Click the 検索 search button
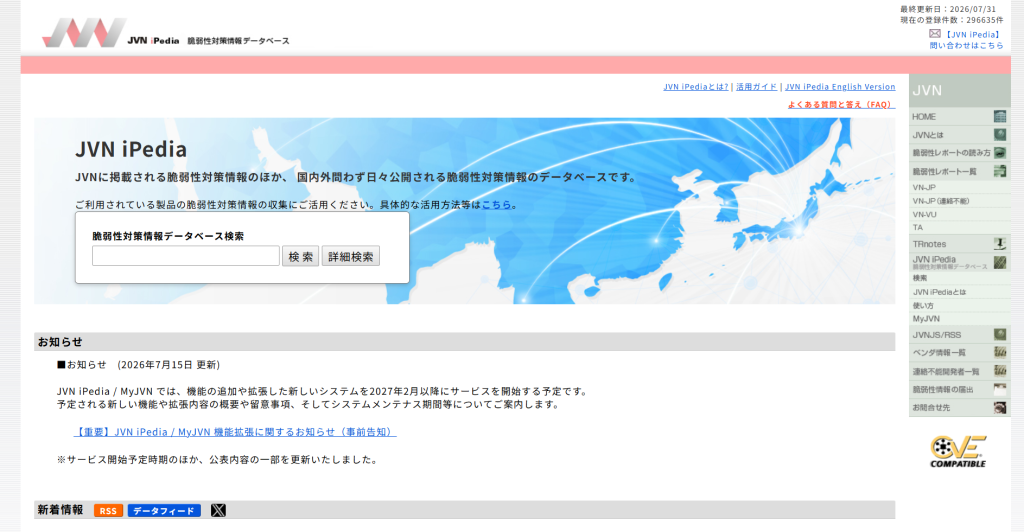 tap(300, 257)
